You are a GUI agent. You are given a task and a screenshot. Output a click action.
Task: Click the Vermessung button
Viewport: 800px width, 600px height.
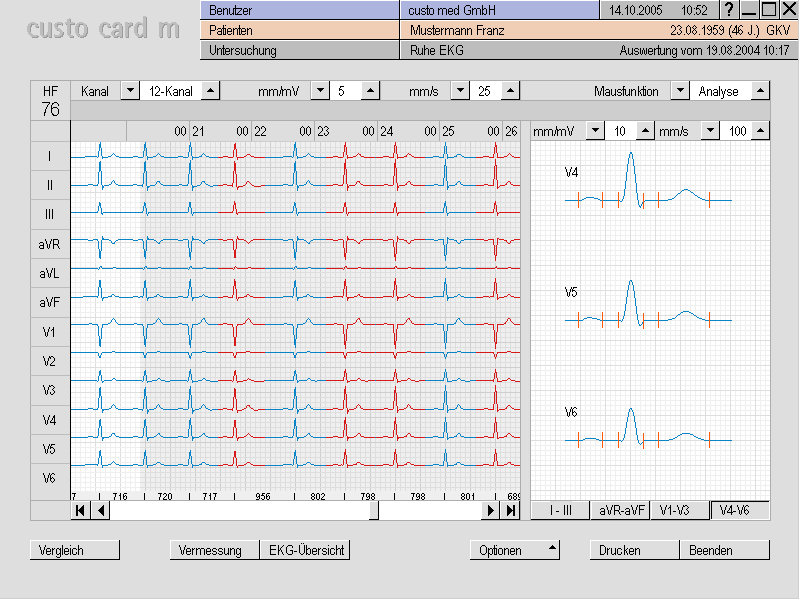click(210, 550)
